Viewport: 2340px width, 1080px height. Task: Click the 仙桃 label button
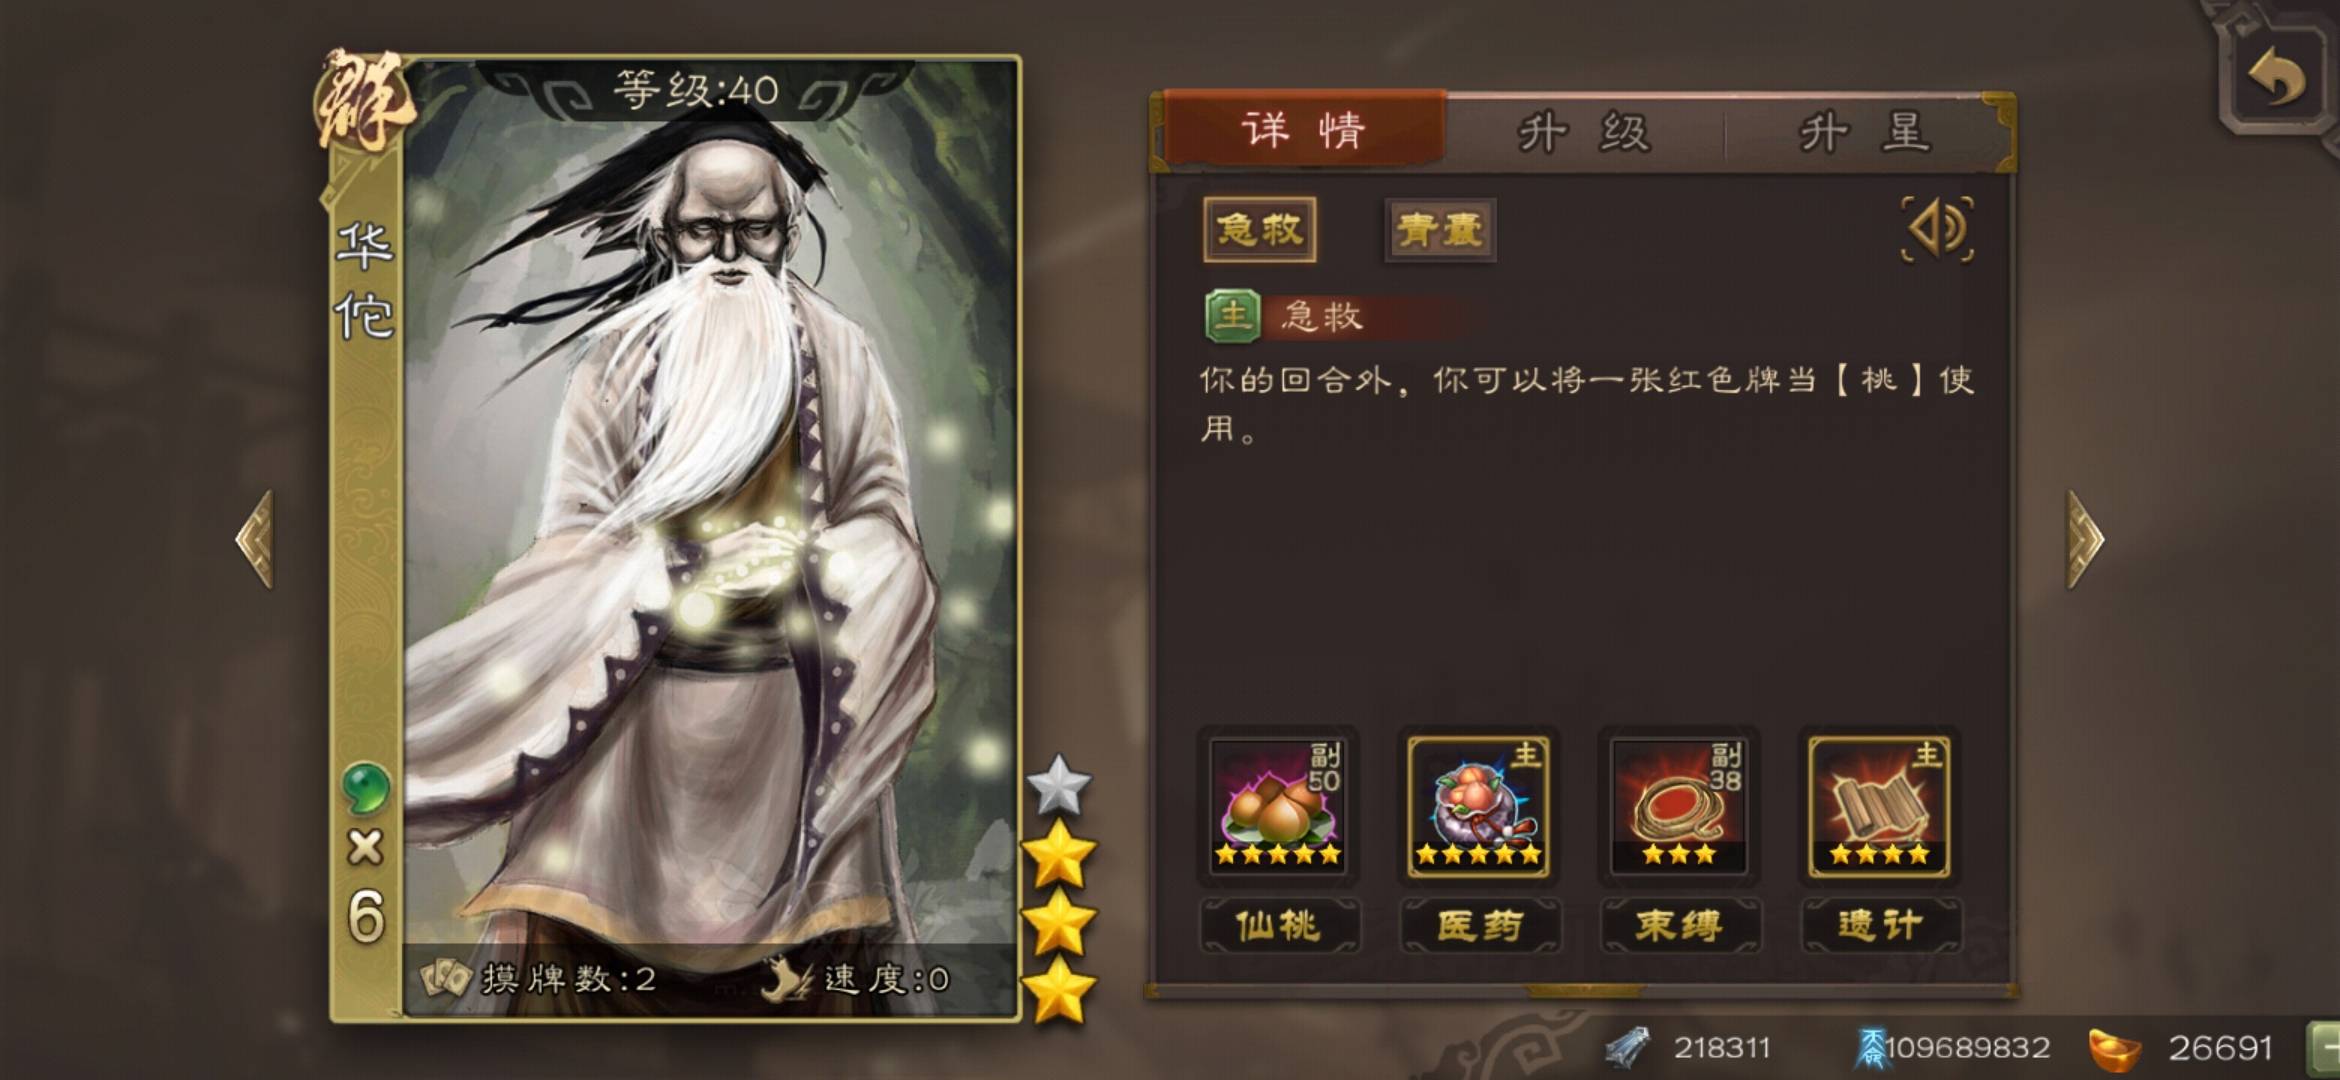(1279, 925)
